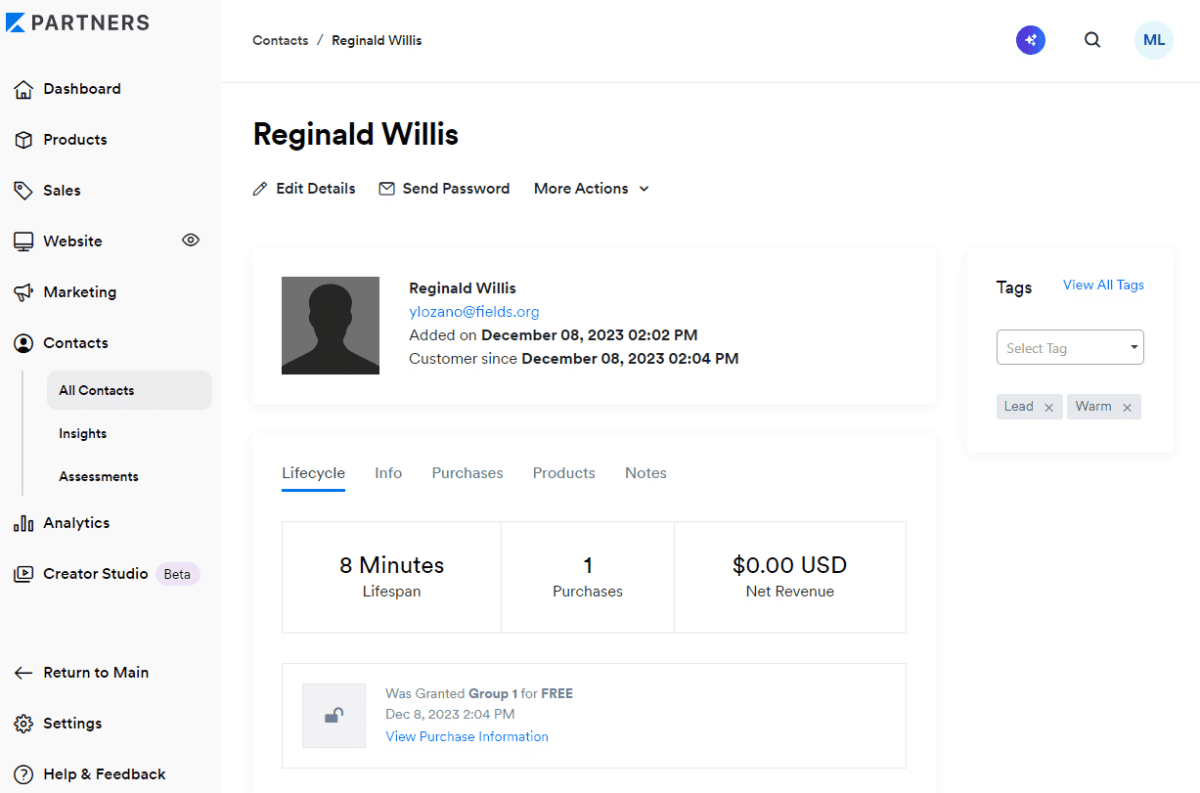Expand the More Actions dropdown

pyautogui.click(x=591, y=188)
